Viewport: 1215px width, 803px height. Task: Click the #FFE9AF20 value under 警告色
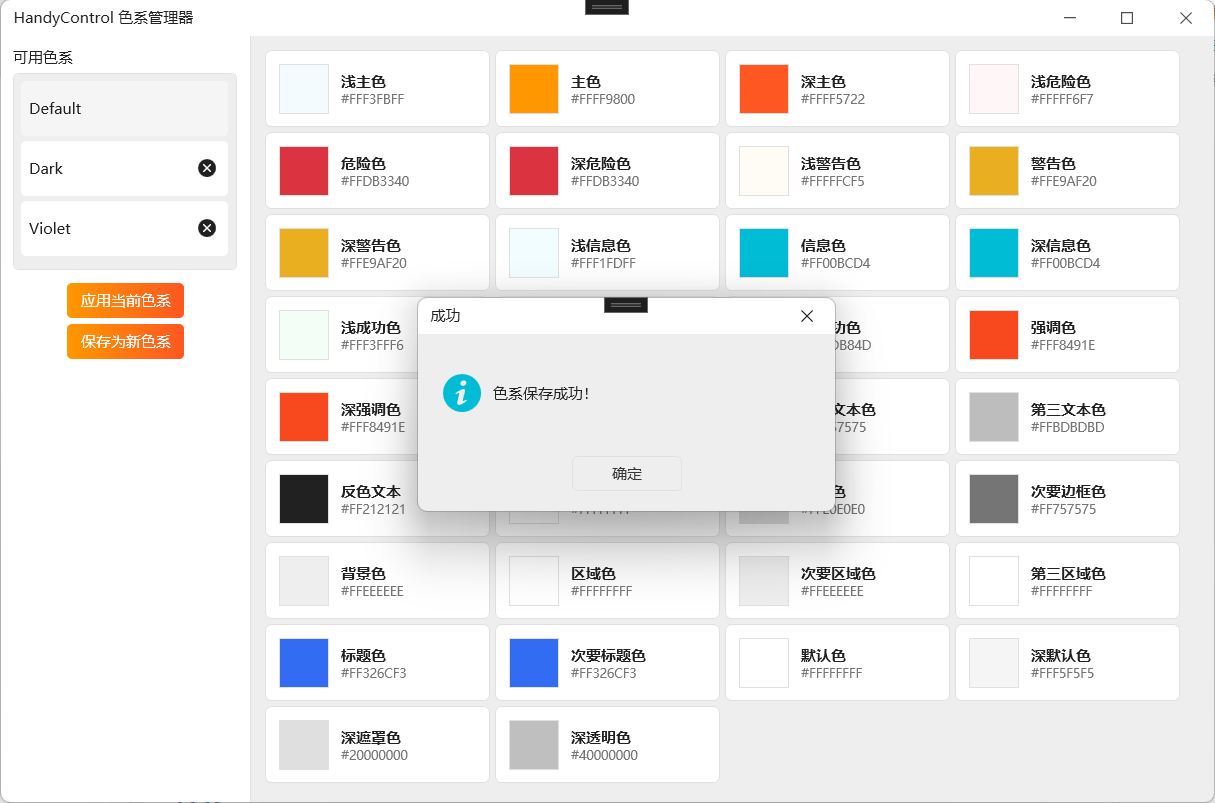pos(1064,181)
